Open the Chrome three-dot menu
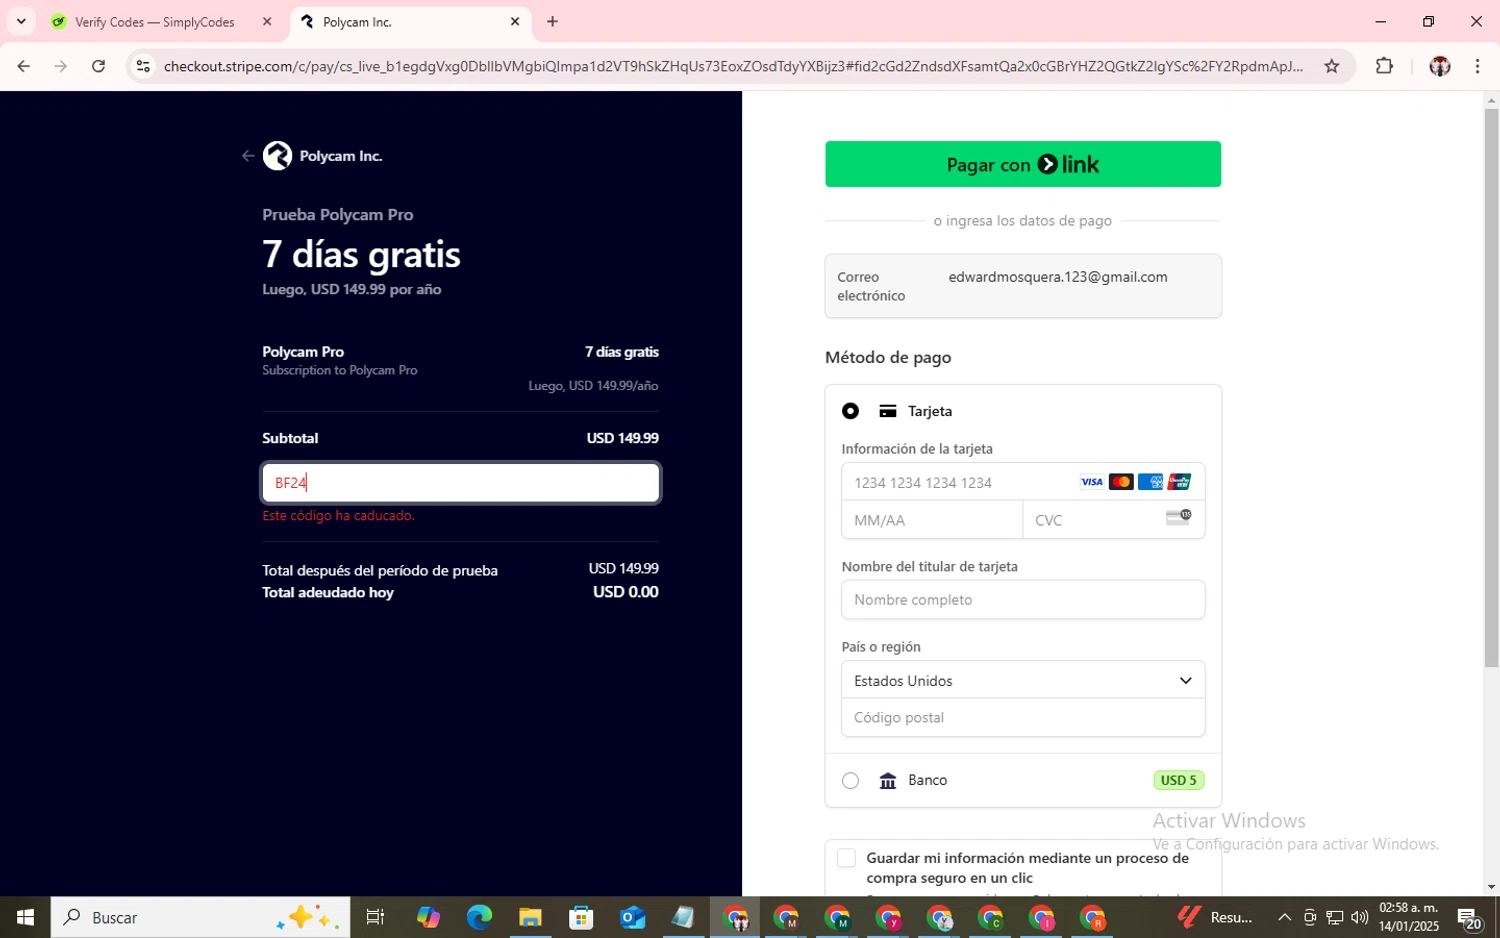The image size is (1500, 938). click(x=1477, y=66)
